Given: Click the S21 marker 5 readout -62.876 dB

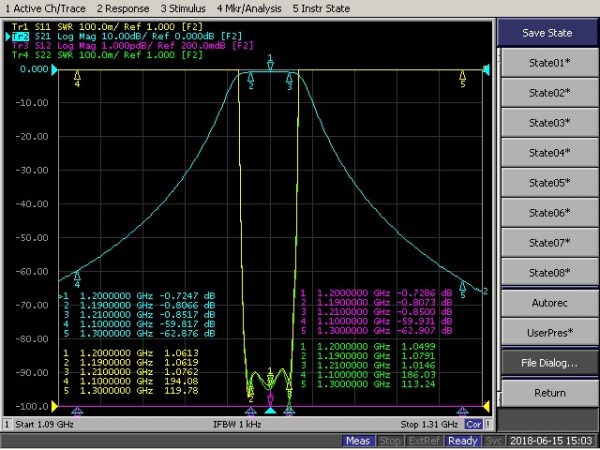Looking at the screenshot, I should tap(187, 333).
